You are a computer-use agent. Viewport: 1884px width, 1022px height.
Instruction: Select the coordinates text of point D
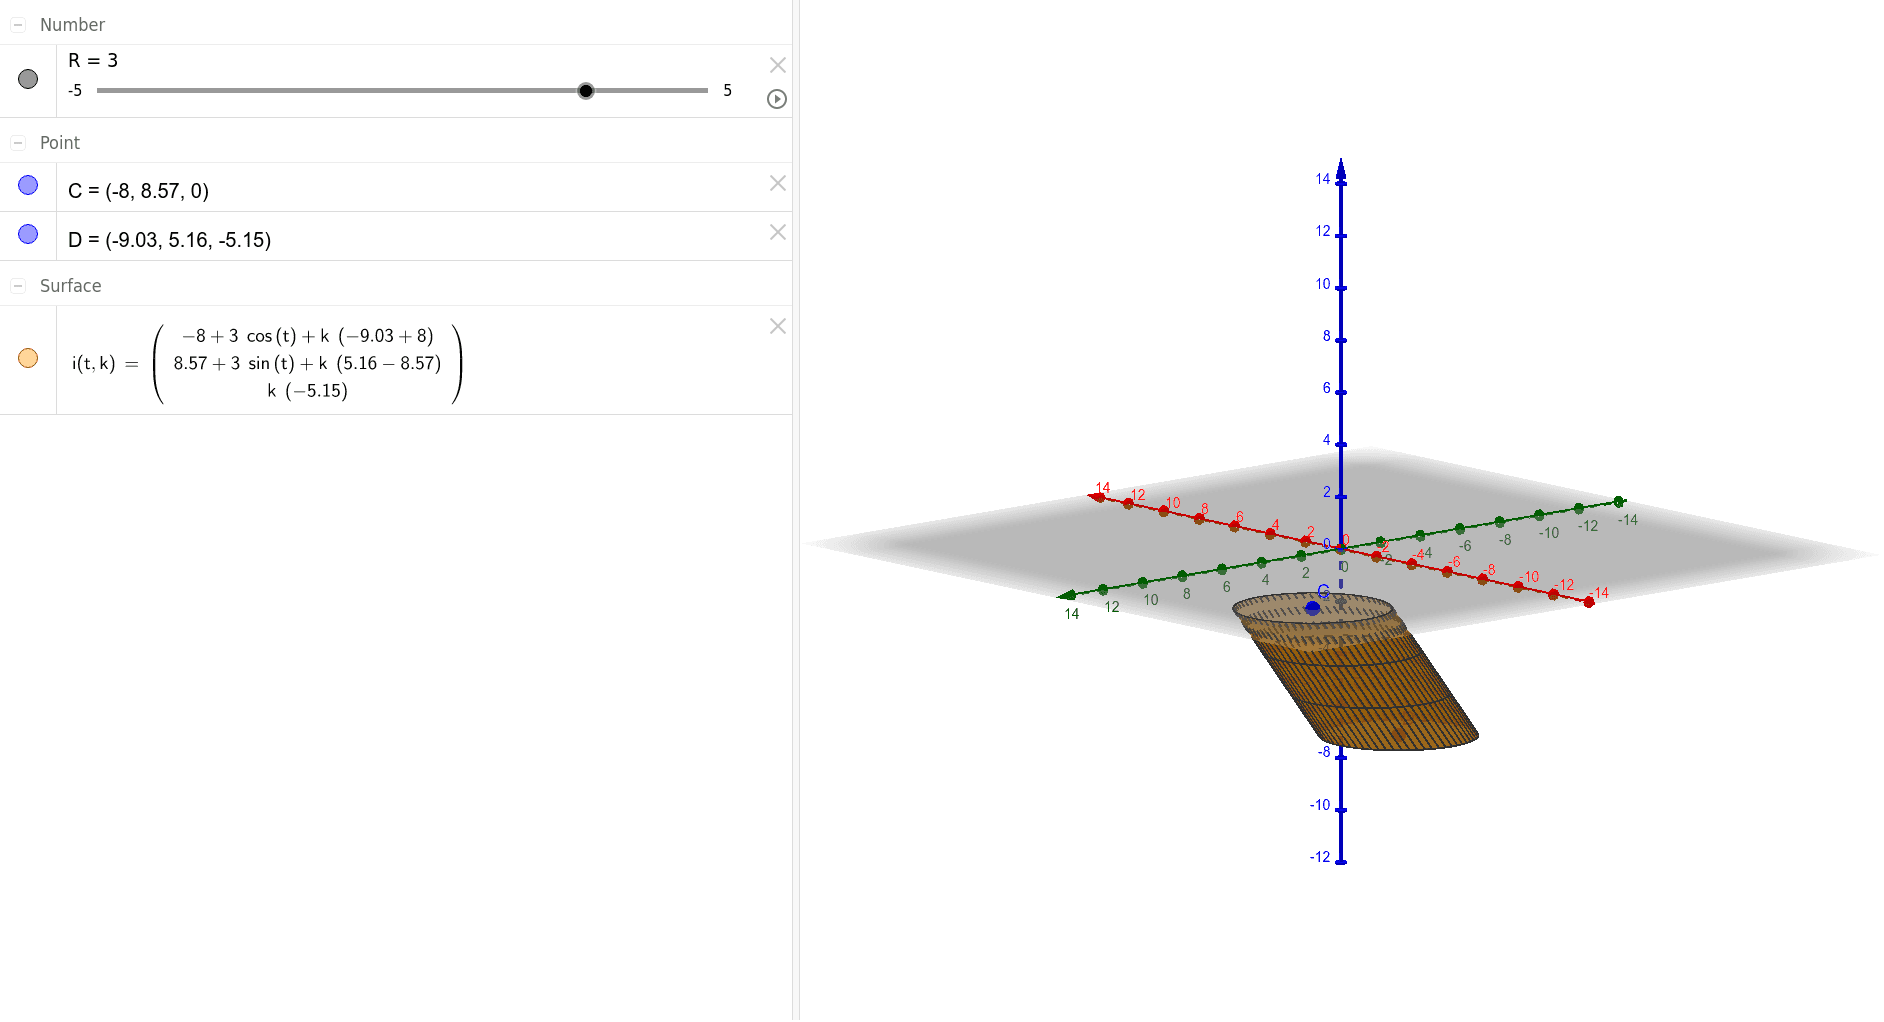[169, 239]
